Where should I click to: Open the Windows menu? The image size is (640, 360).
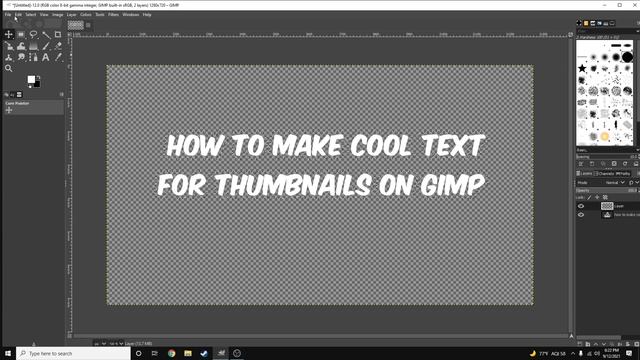click(x=131, y=15)
